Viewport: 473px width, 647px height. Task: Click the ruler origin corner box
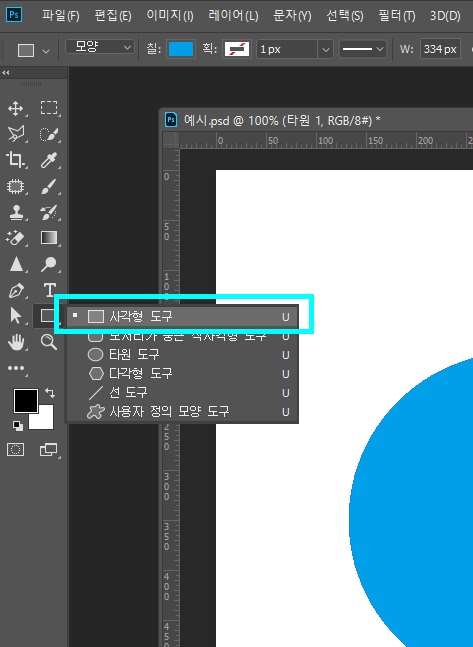tap(171, 141)
